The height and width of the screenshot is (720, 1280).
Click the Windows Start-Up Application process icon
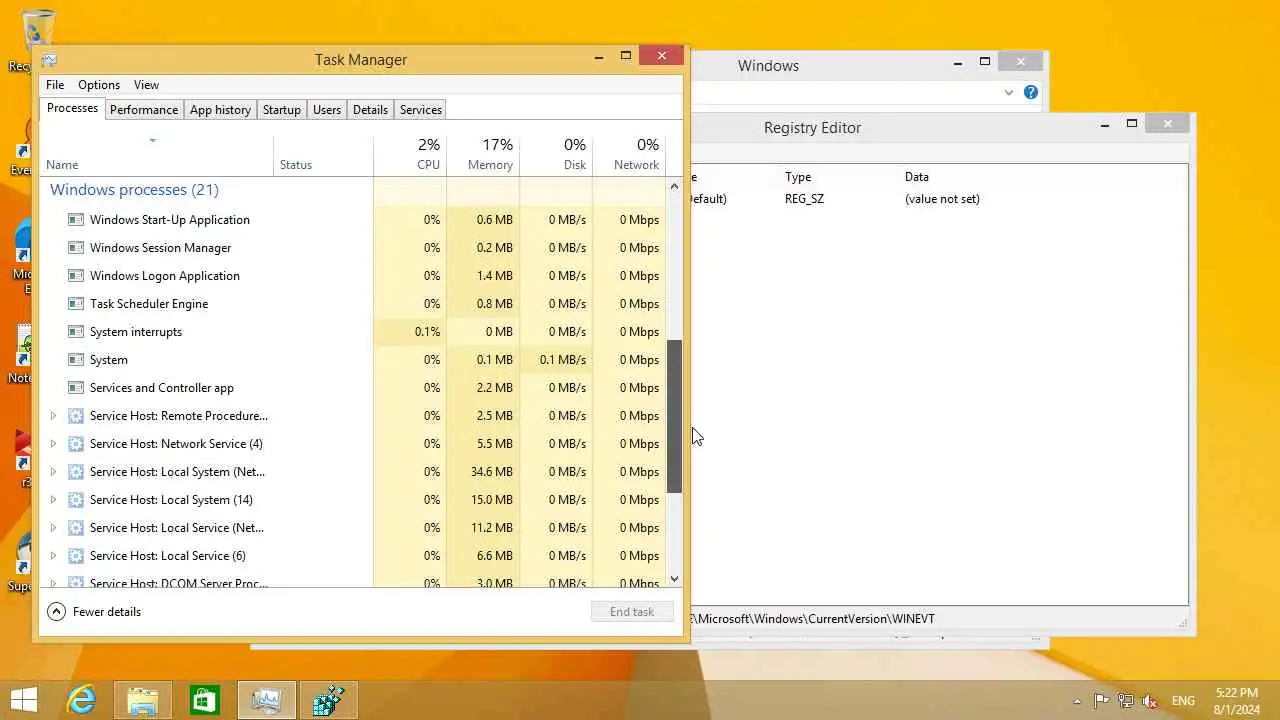[76, 219]
